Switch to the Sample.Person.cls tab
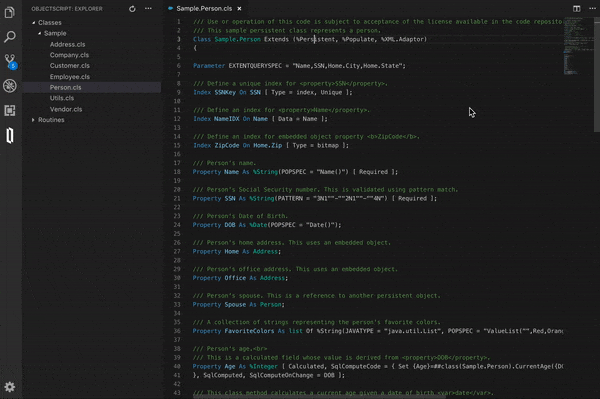The image size is (600, 399). (x=204, y=8)
